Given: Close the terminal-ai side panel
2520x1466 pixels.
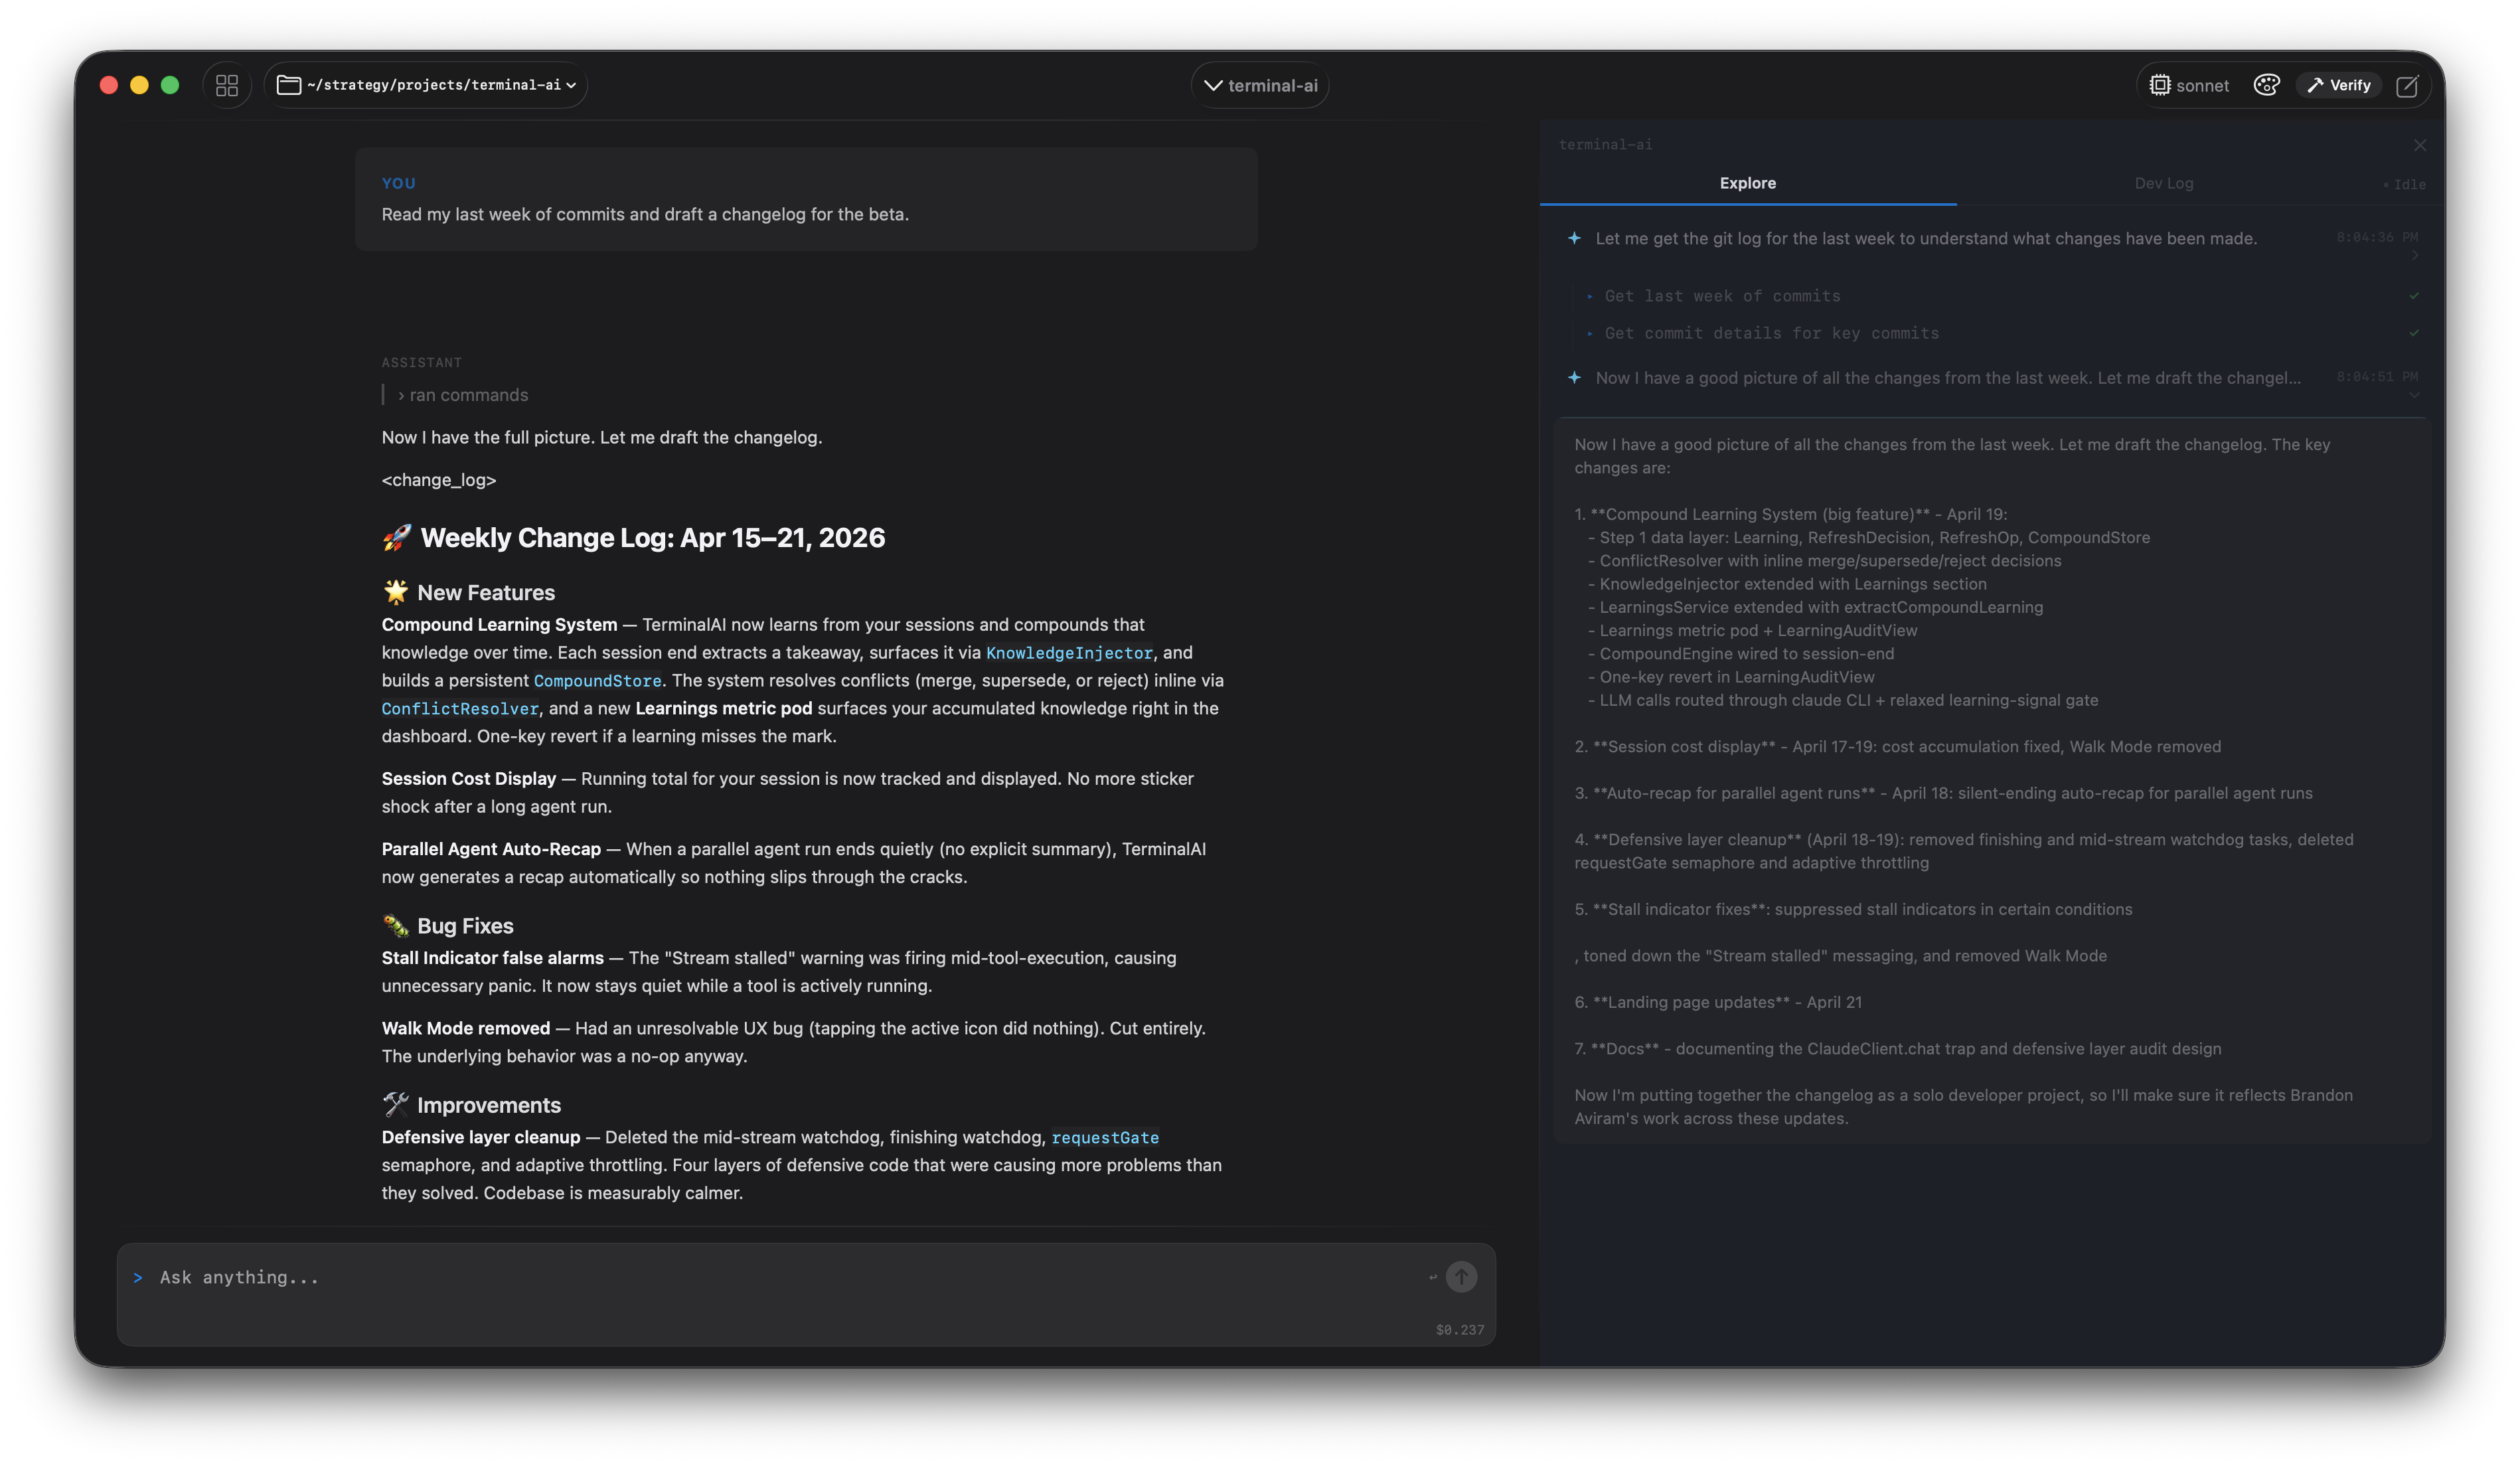Looking at the screenshot, I should (2419, 145).
